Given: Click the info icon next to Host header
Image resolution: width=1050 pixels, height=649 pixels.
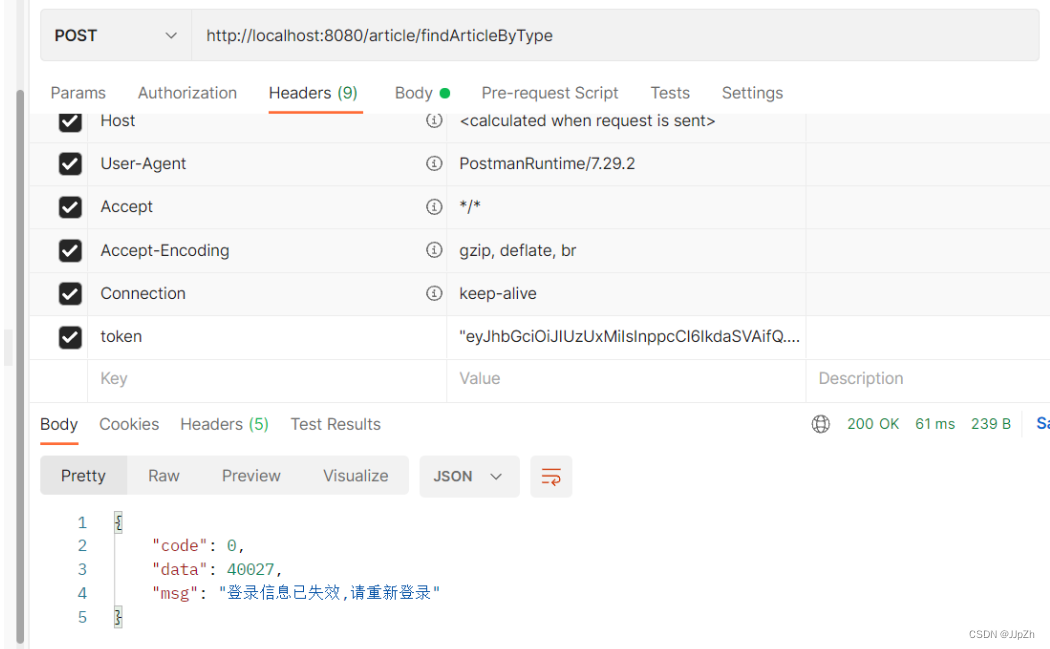Looking at the screenshot, I should tap(434, 121).
